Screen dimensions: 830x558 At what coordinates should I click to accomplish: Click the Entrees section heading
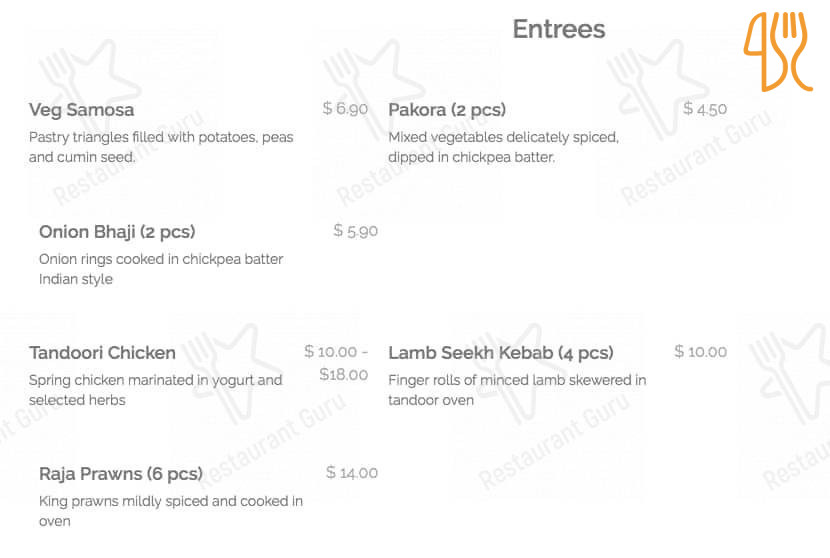(559, 29)
